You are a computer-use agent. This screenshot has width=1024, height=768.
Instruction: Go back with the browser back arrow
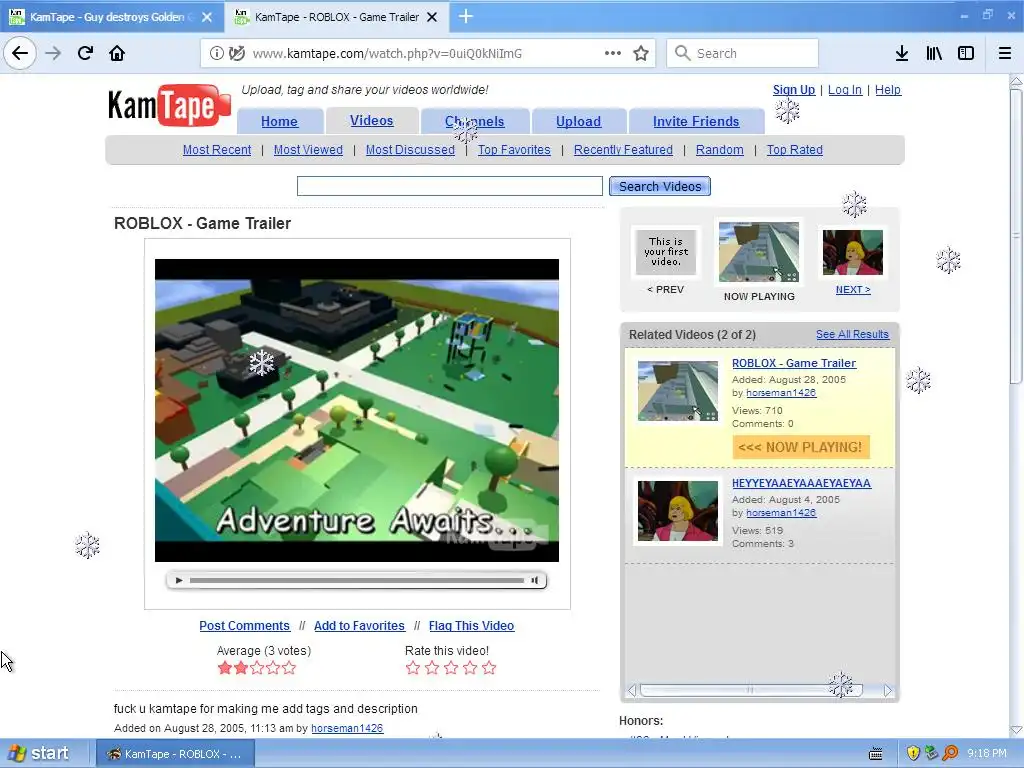pyautogui.click(x=20, y=53)
